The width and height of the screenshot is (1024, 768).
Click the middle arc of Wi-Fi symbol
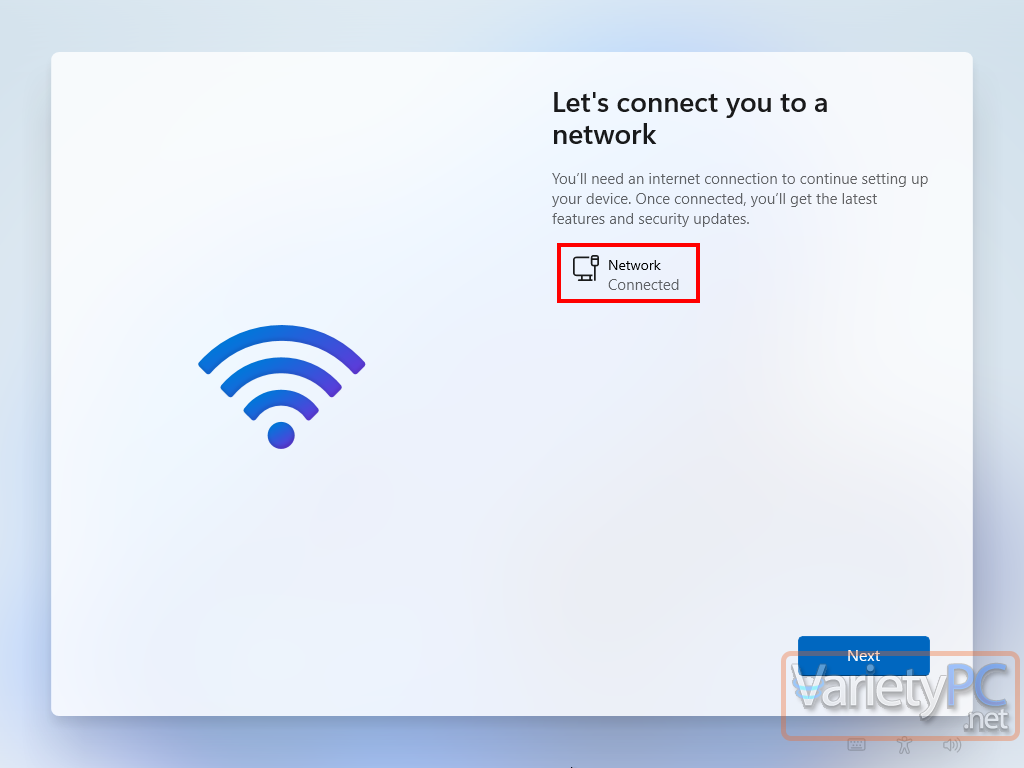coord(281,374)
